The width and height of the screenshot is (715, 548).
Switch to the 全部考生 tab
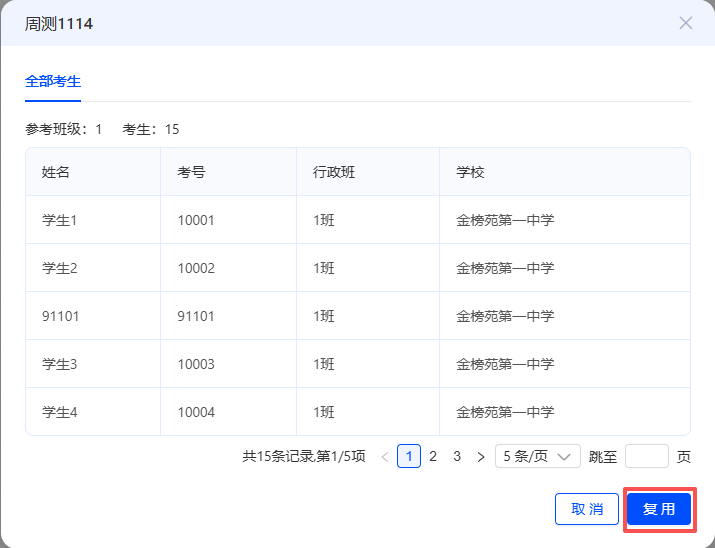click(53, 81)
